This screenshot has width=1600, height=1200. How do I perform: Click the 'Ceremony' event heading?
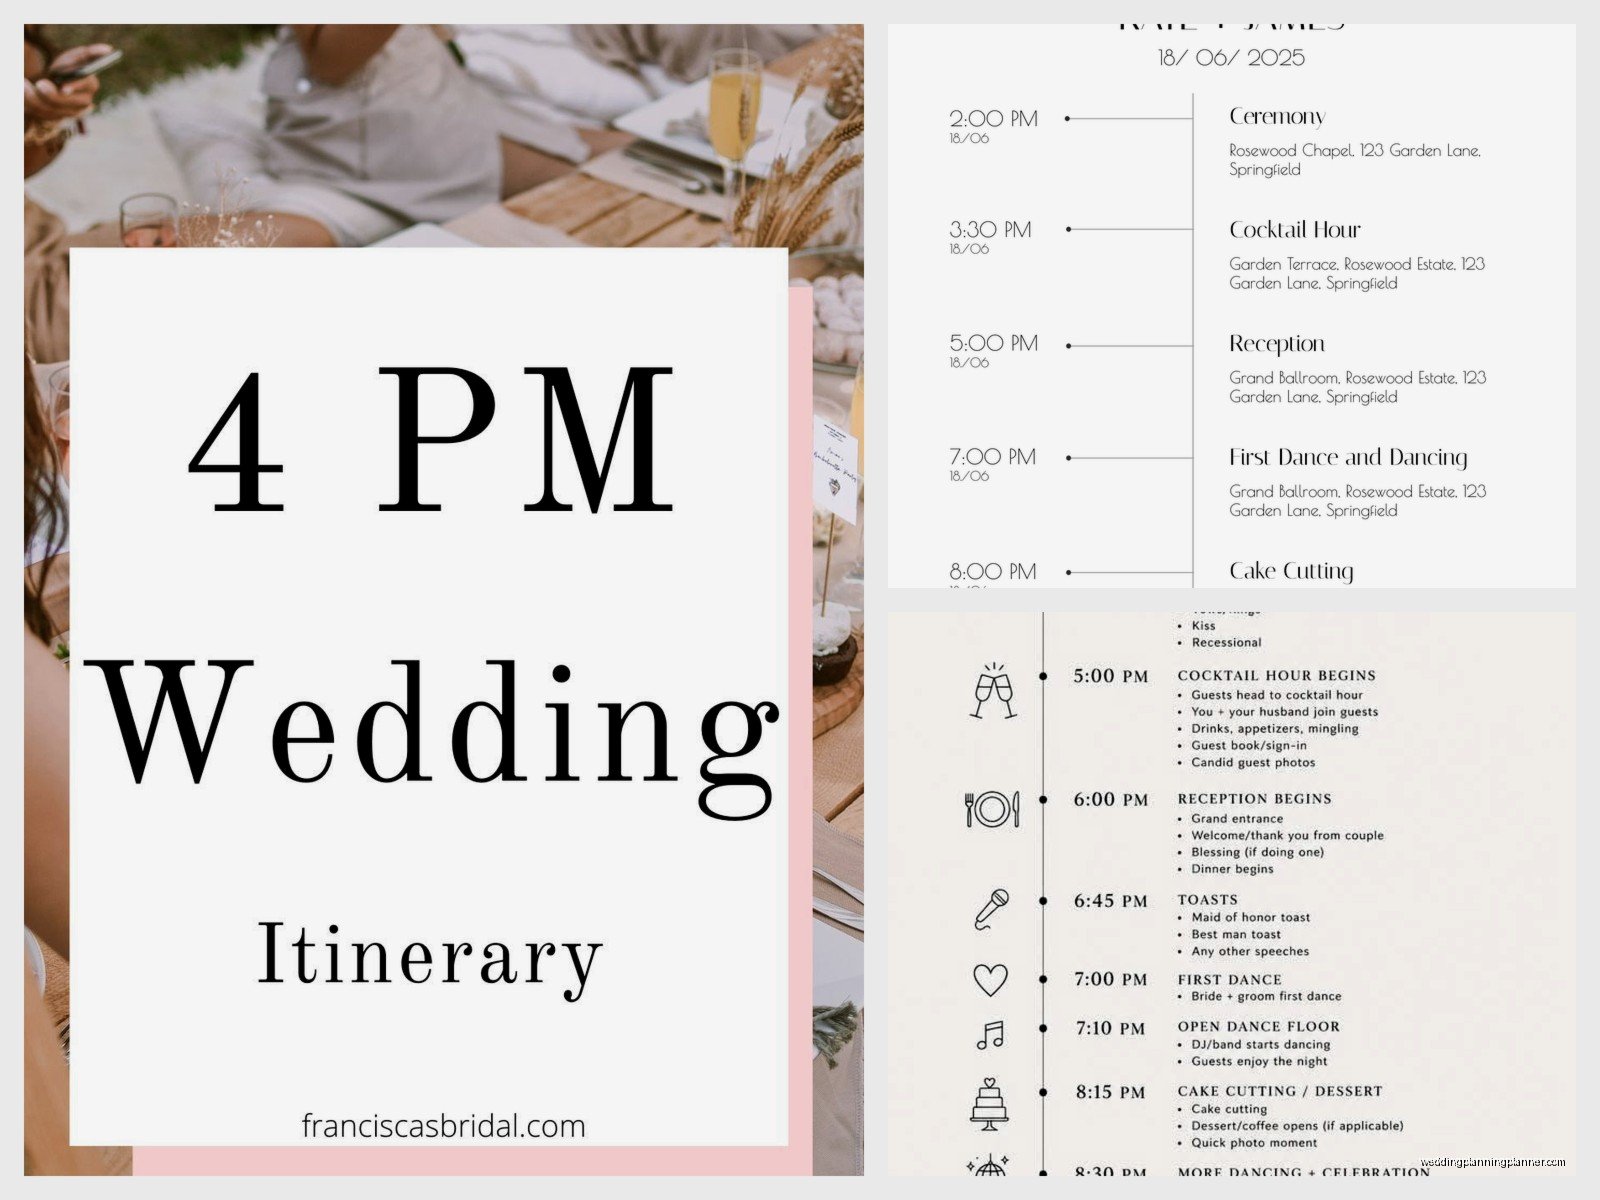[x=1277, y=117]
